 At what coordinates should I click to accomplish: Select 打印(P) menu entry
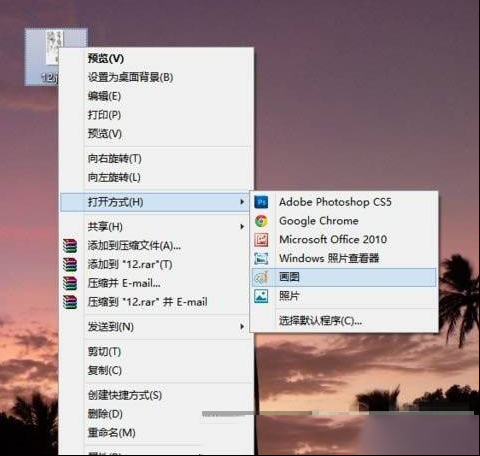(104, 115)
